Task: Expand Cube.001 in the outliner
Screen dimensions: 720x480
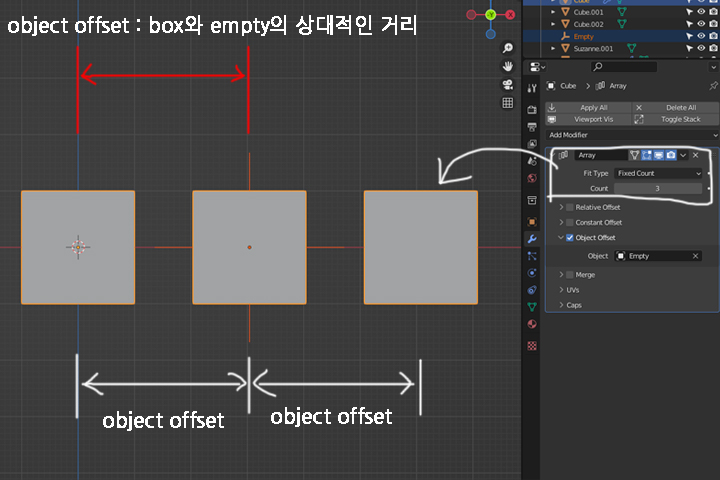Action: pos(553,12)
